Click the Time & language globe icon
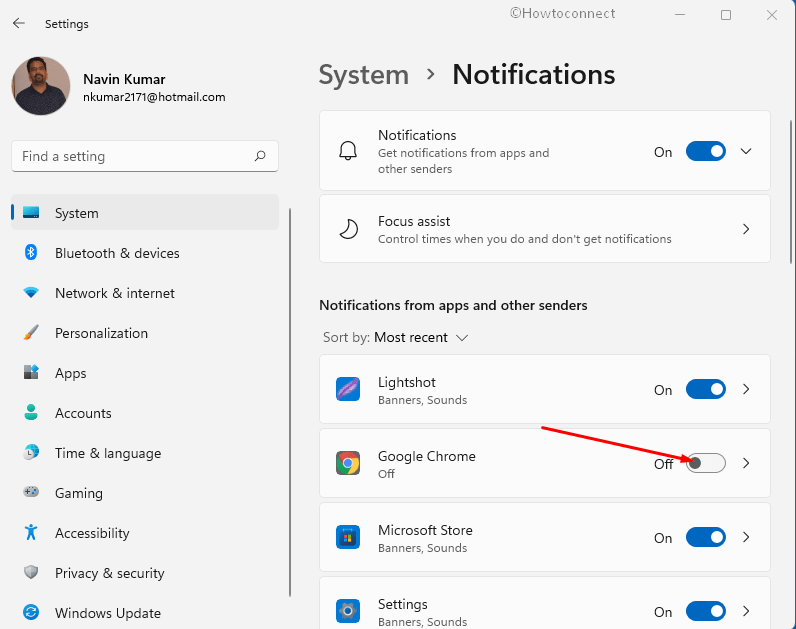This screenshot has width=796, height=629. 31,452
